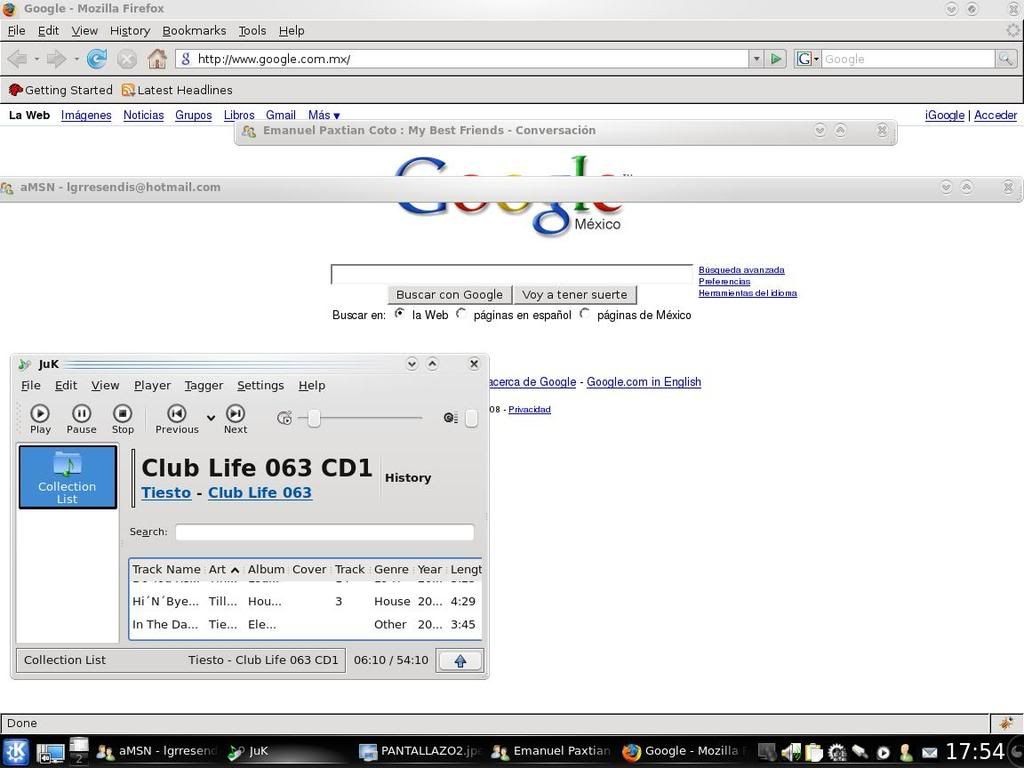The image size is (1024, 768).
Task: Select the 'la Web' radio option
Action: [399, 313]
